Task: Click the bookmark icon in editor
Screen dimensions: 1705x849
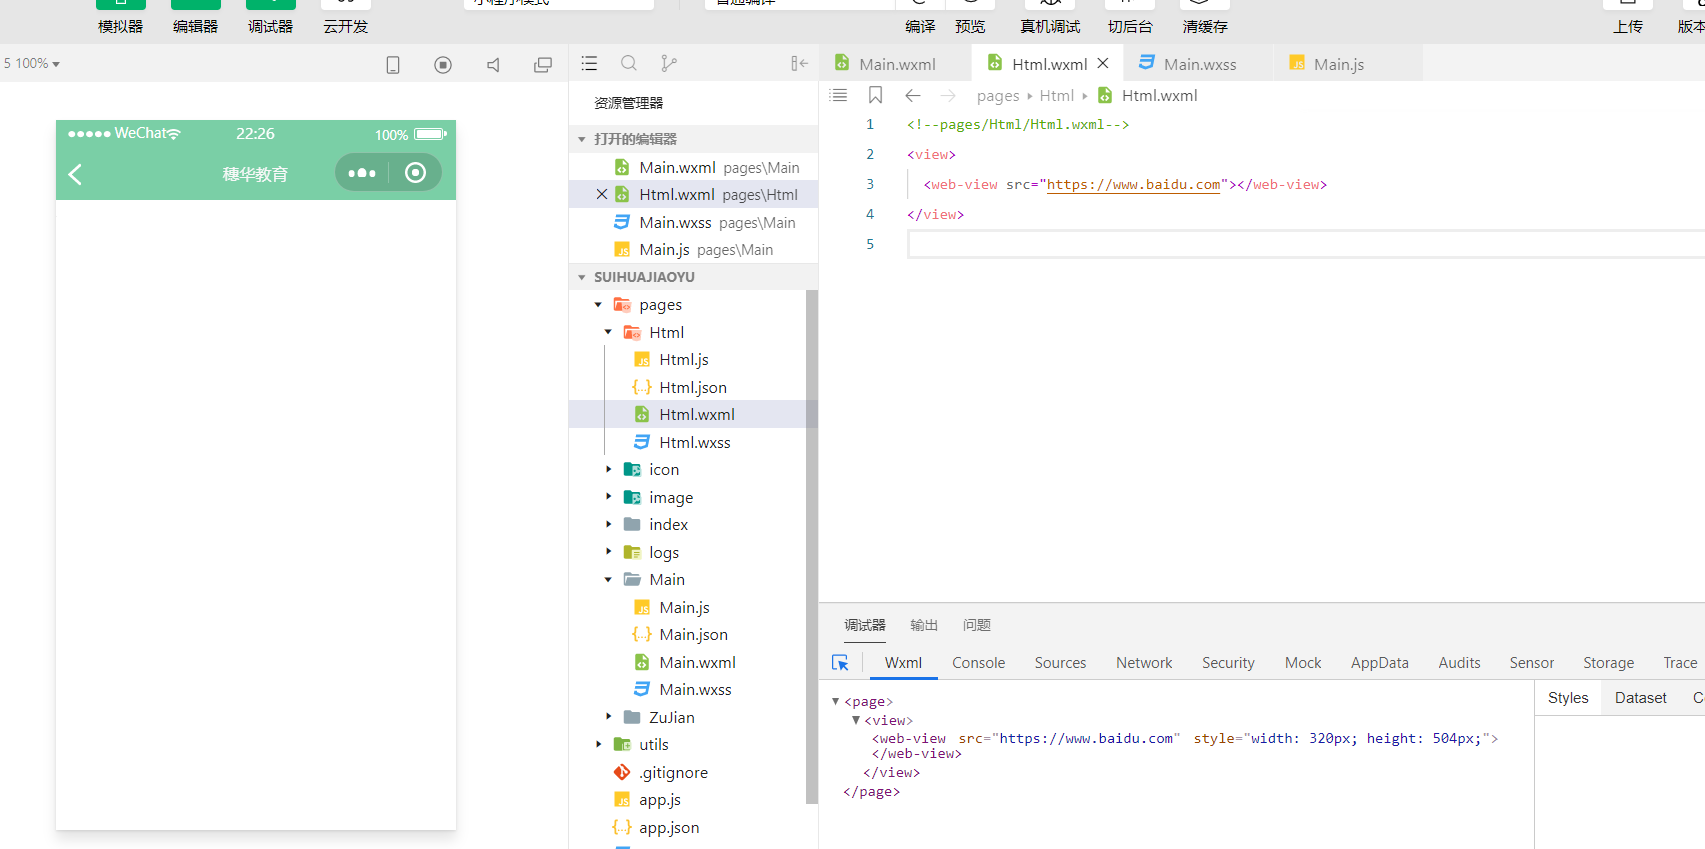Action: 875,95
